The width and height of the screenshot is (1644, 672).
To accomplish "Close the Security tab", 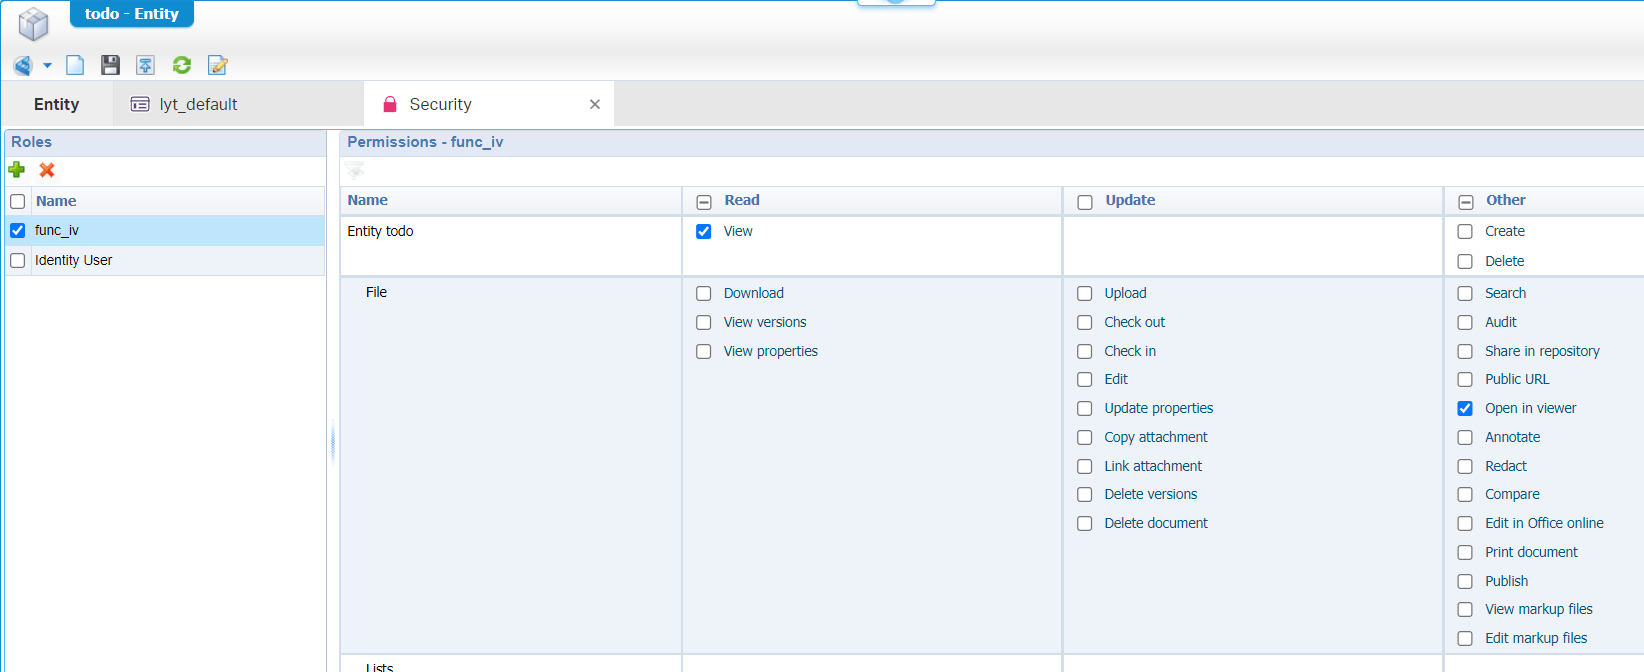I will click(x=595, y=104).
